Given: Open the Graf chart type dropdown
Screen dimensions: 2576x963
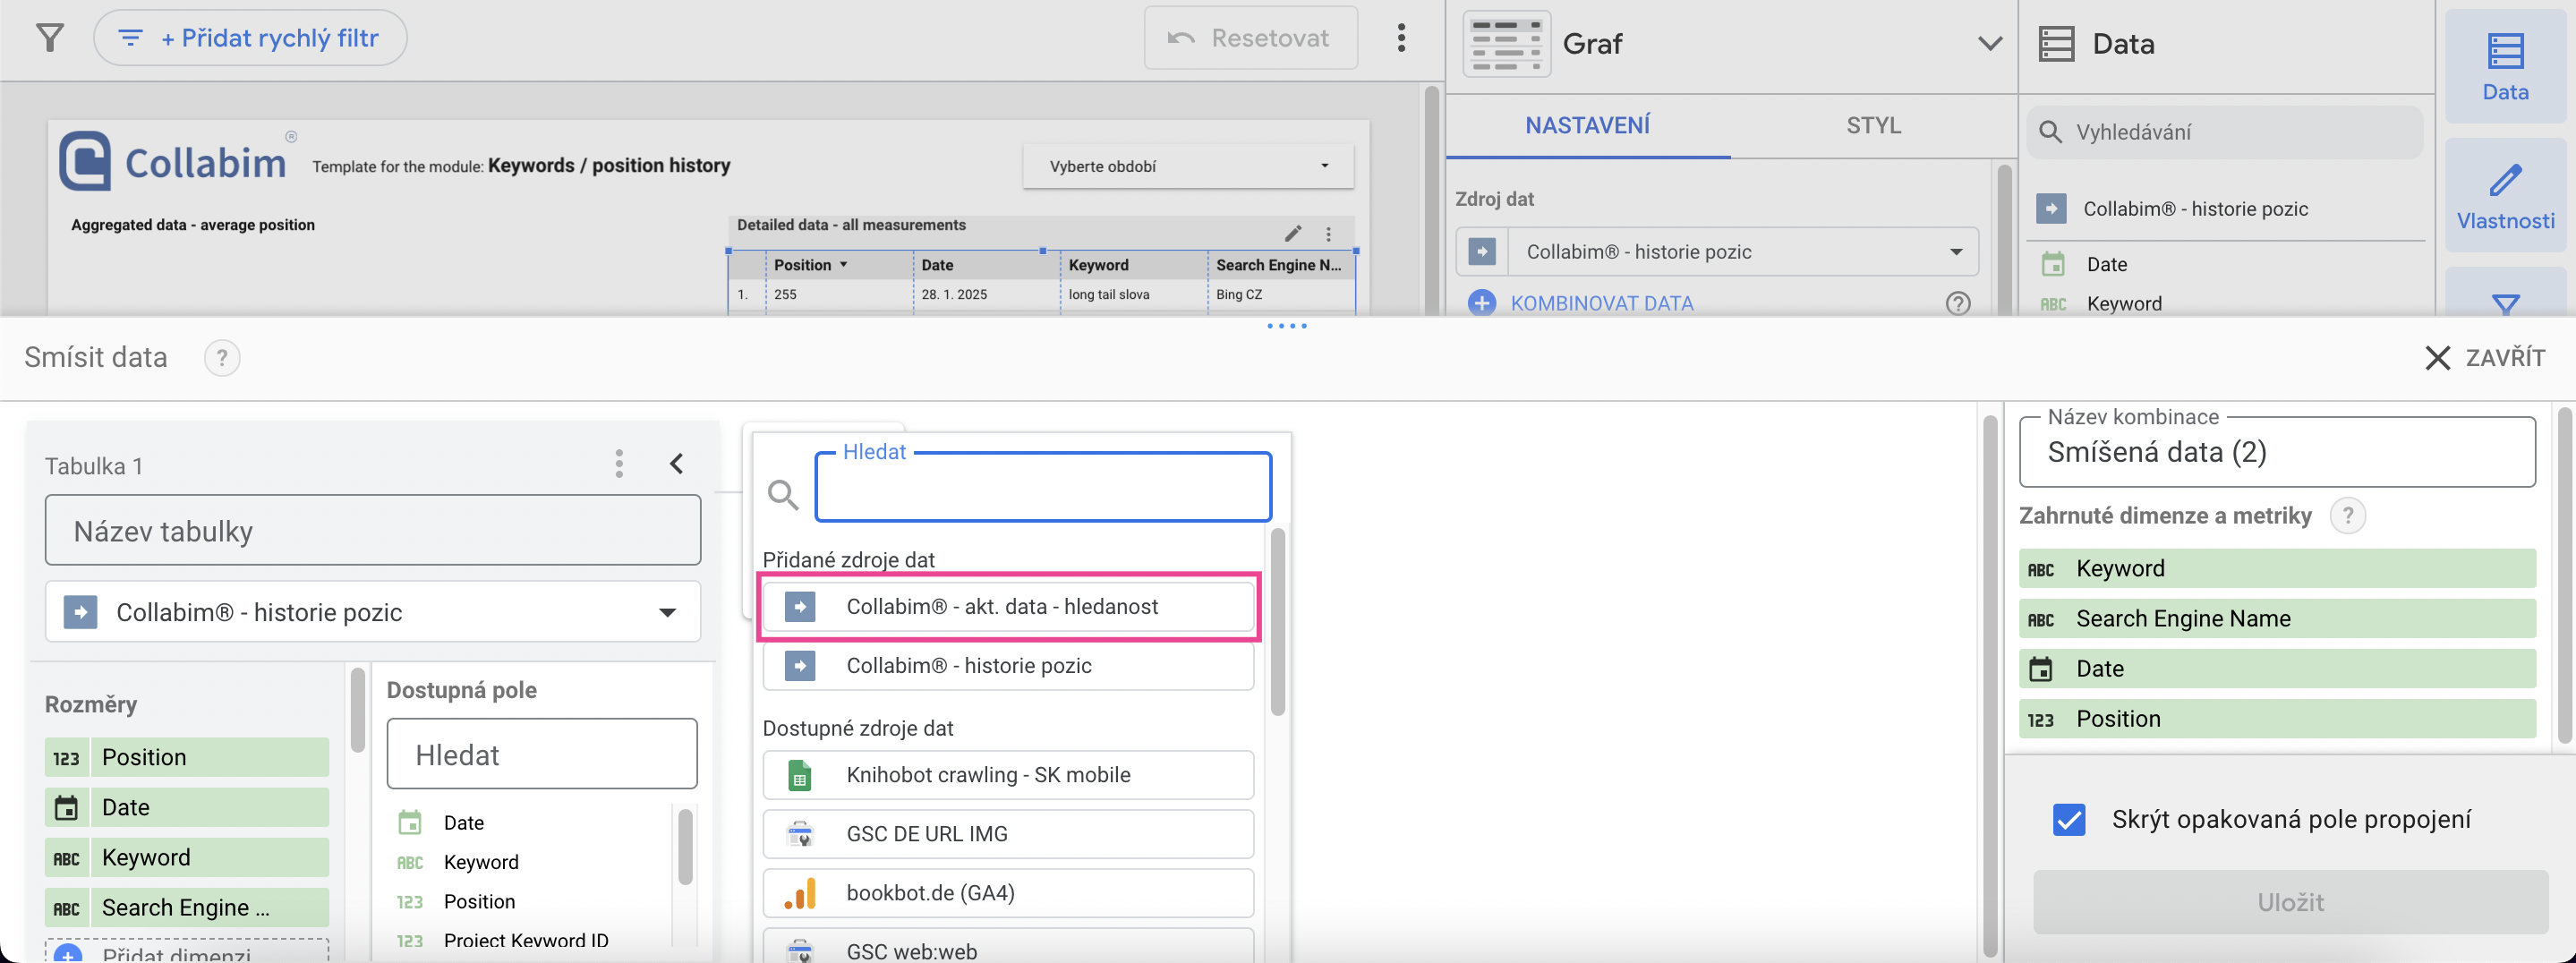Looking at the screenshot, I should click(x=1989, y=43).
